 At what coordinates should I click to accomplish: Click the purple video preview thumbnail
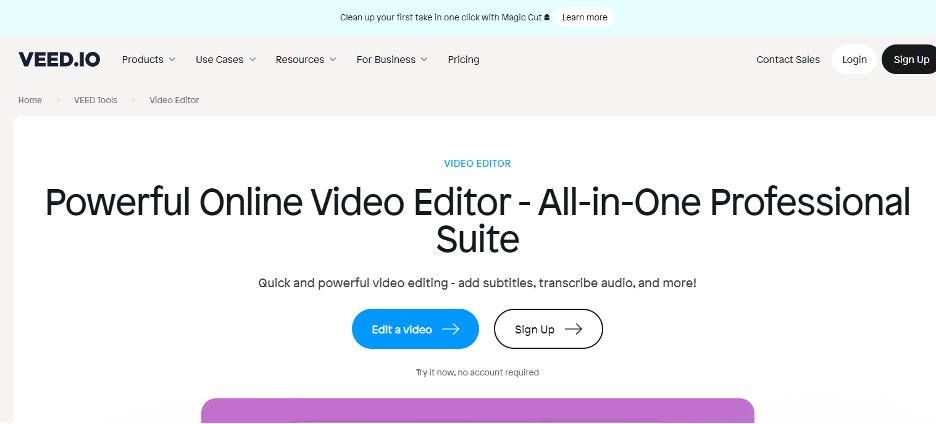478,411
